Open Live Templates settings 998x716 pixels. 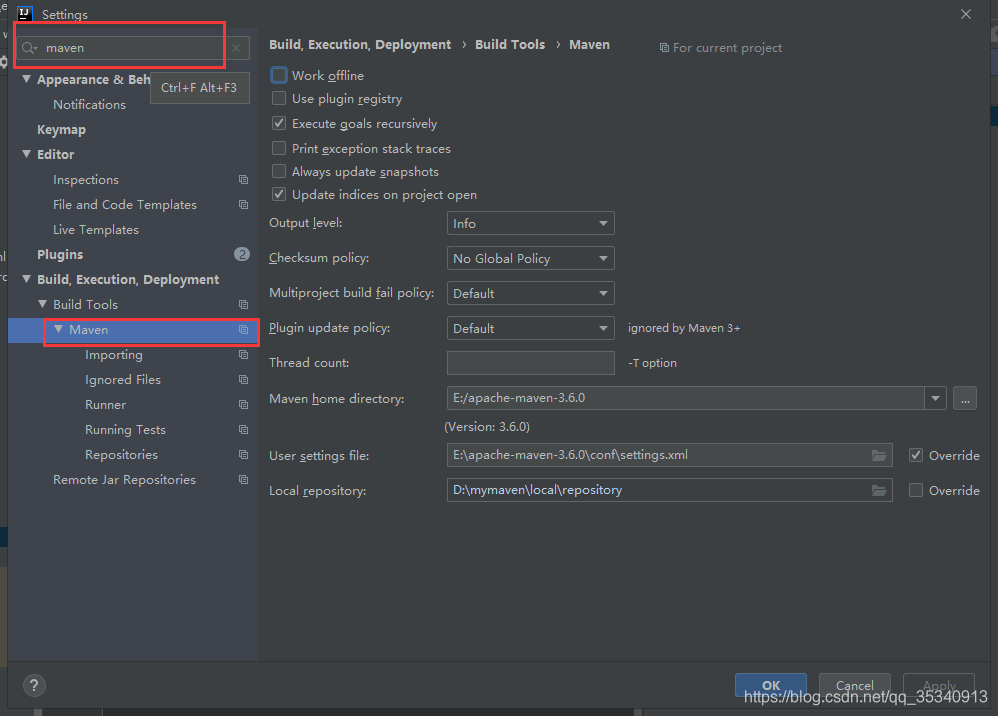[x=95, y=229]
